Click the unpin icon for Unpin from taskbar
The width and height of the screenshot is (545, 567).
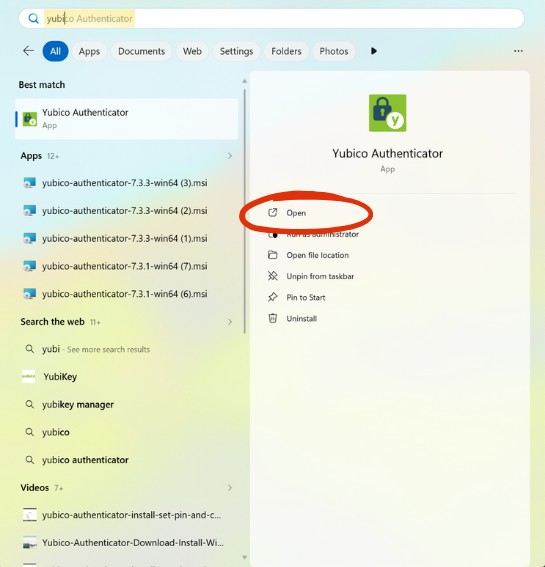[x=273, y=276]
